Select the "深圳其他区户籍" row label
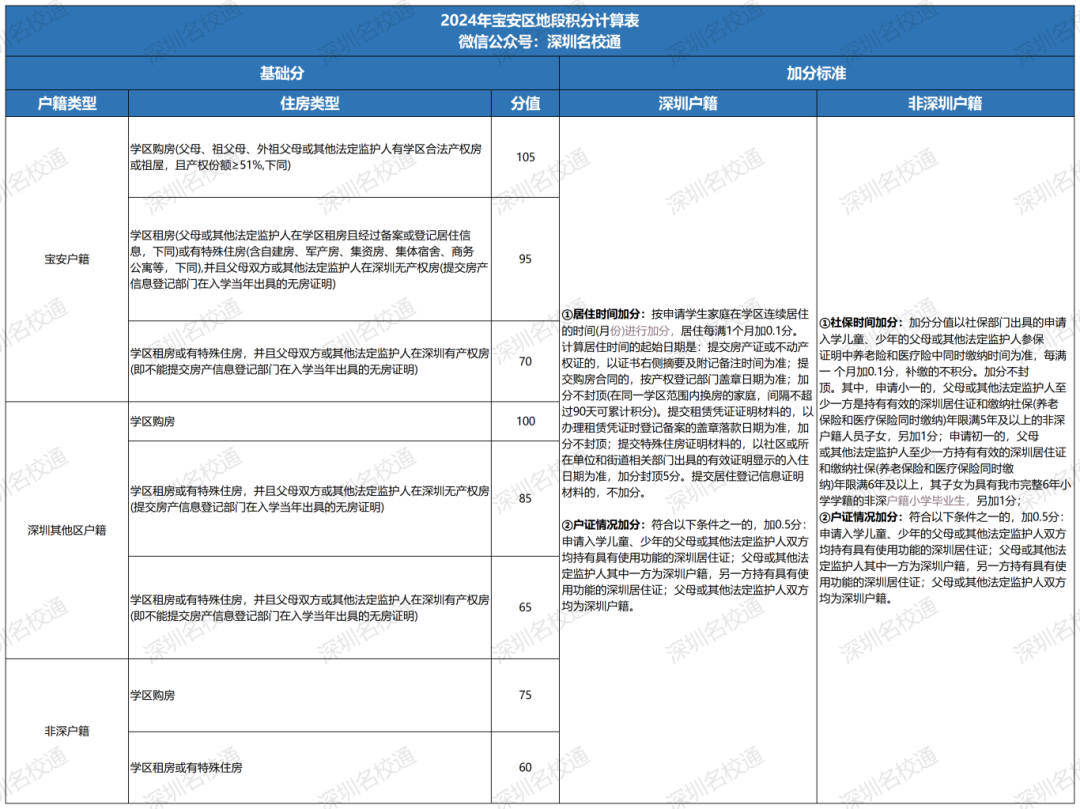The image size is (1080, 809). tap(67, 530)
